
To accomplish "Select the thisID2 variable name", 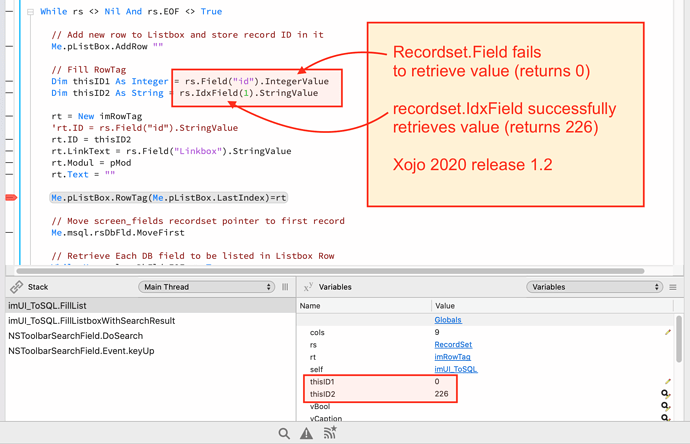I will pyautogui.click(x=323, y=394).
